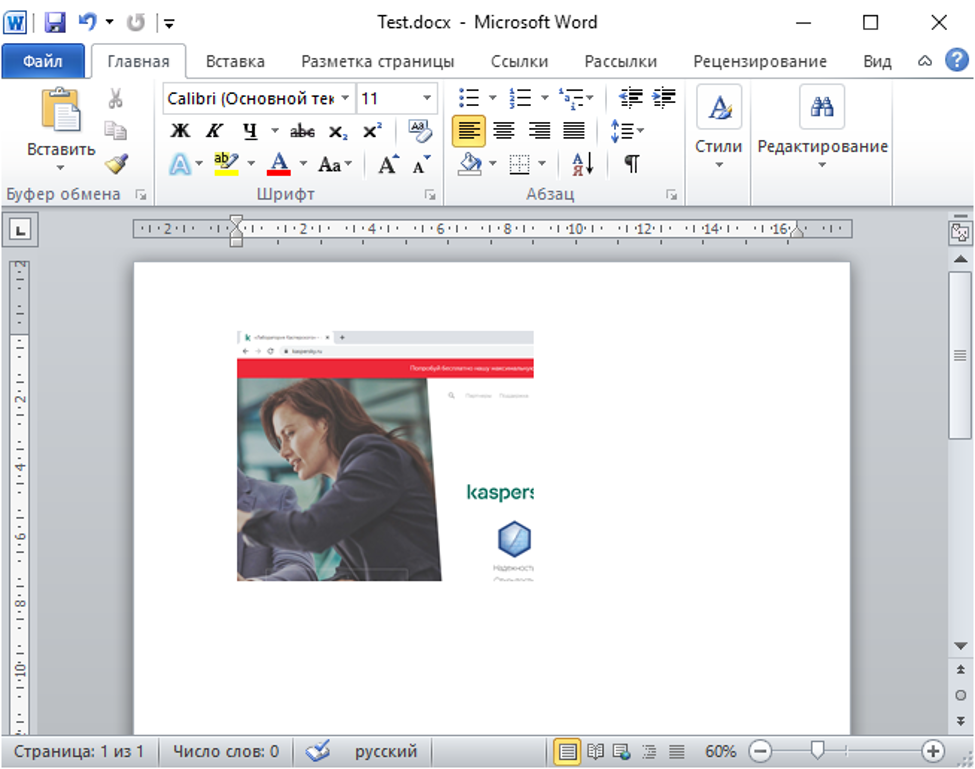The height and width of the screenshot is (769, 975).
Task: Click the русский language button in status bar
Action: [386, 751]
